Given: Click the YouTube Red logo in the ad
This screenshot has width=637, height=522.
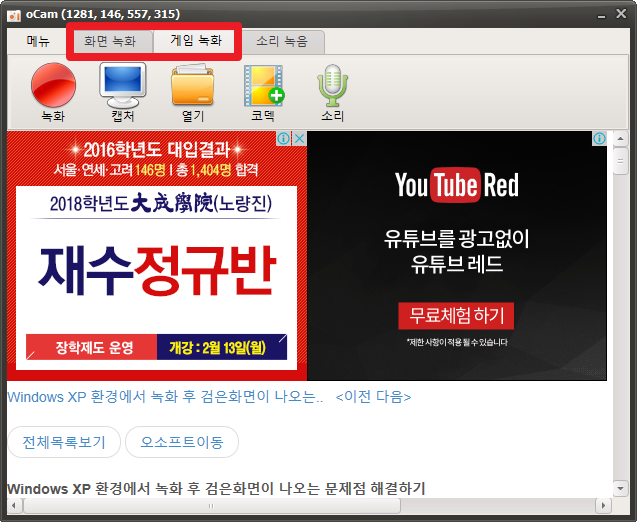Looking at the screenshot, I should [x=457, y=185].
